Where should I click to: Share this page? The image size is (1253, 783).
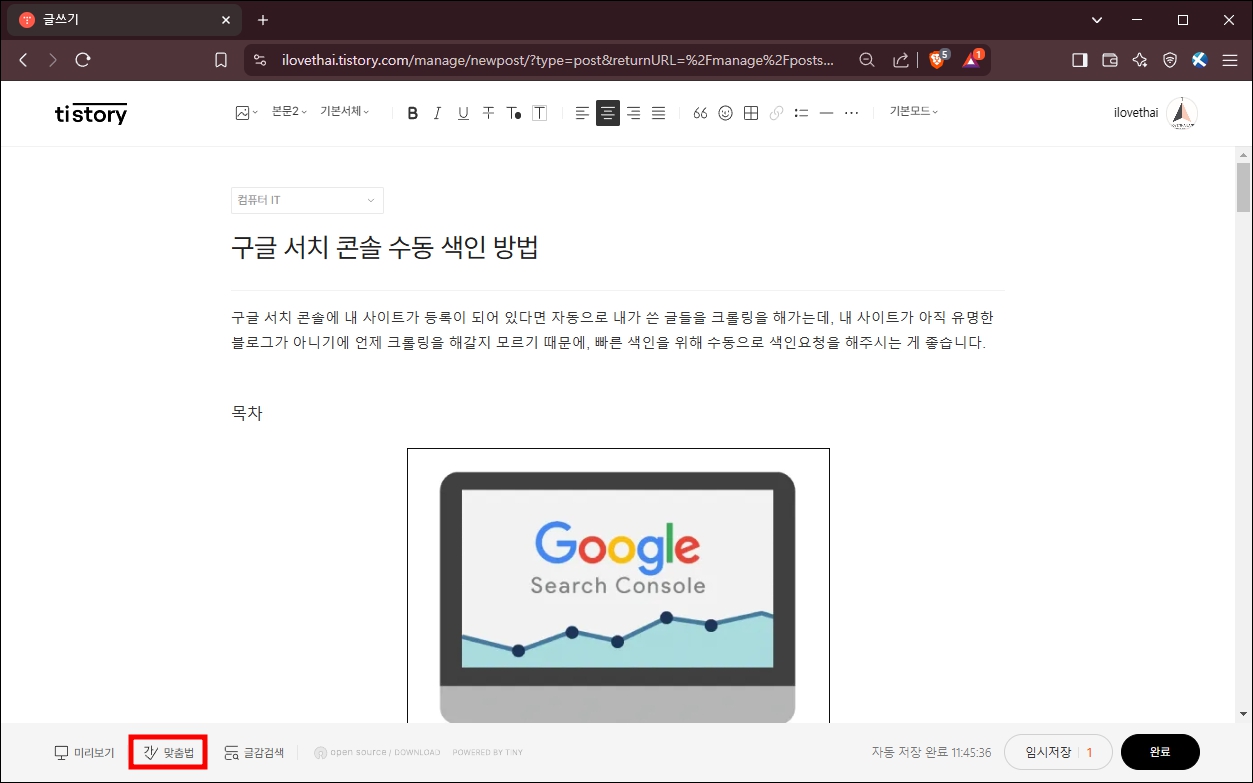(x=901, y=60)
